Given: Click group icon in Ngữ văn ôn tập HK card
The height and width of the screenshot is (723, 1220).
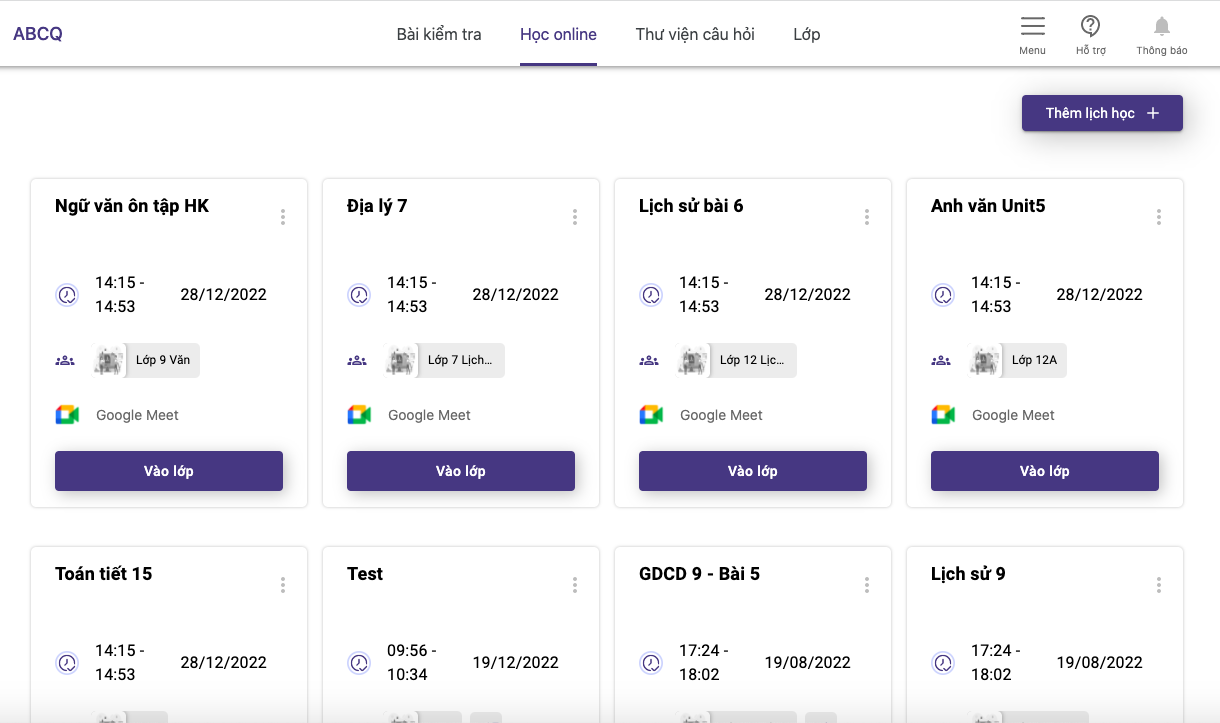Looking at the screenshot, I should (66, 360).
